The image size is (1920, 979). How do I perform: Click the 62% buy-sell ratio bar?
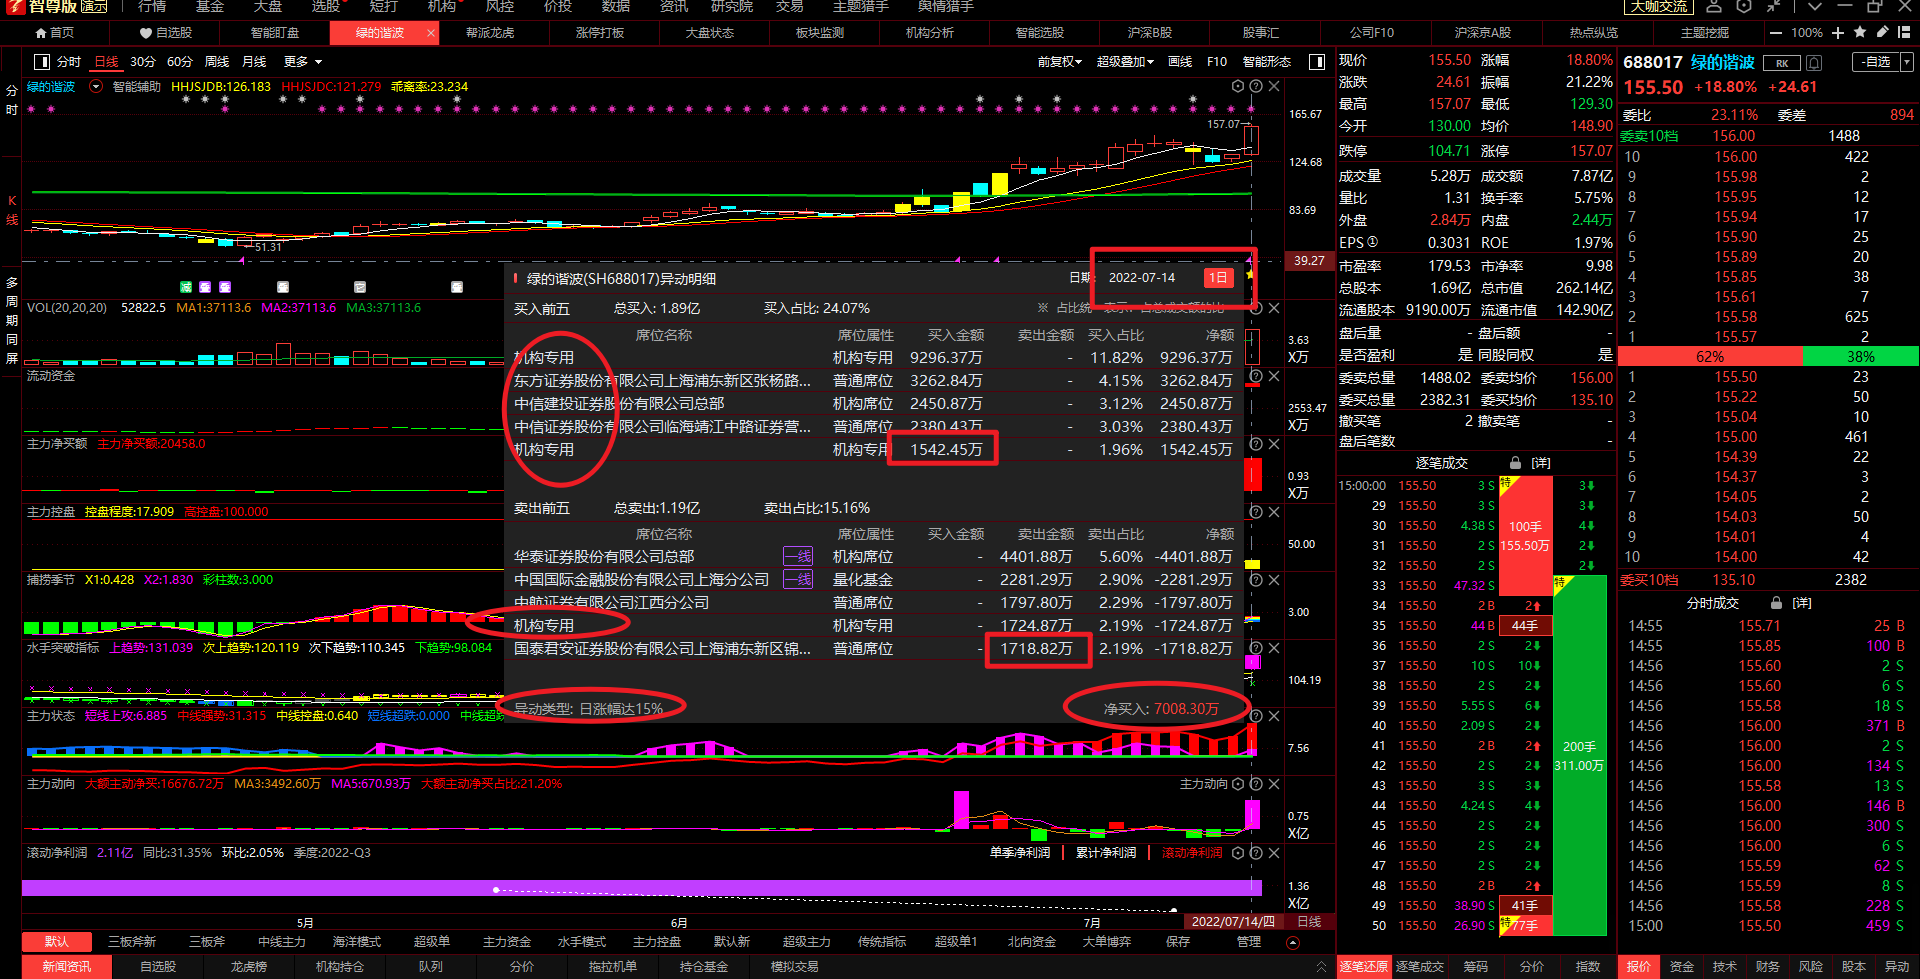coord(1710,357)
